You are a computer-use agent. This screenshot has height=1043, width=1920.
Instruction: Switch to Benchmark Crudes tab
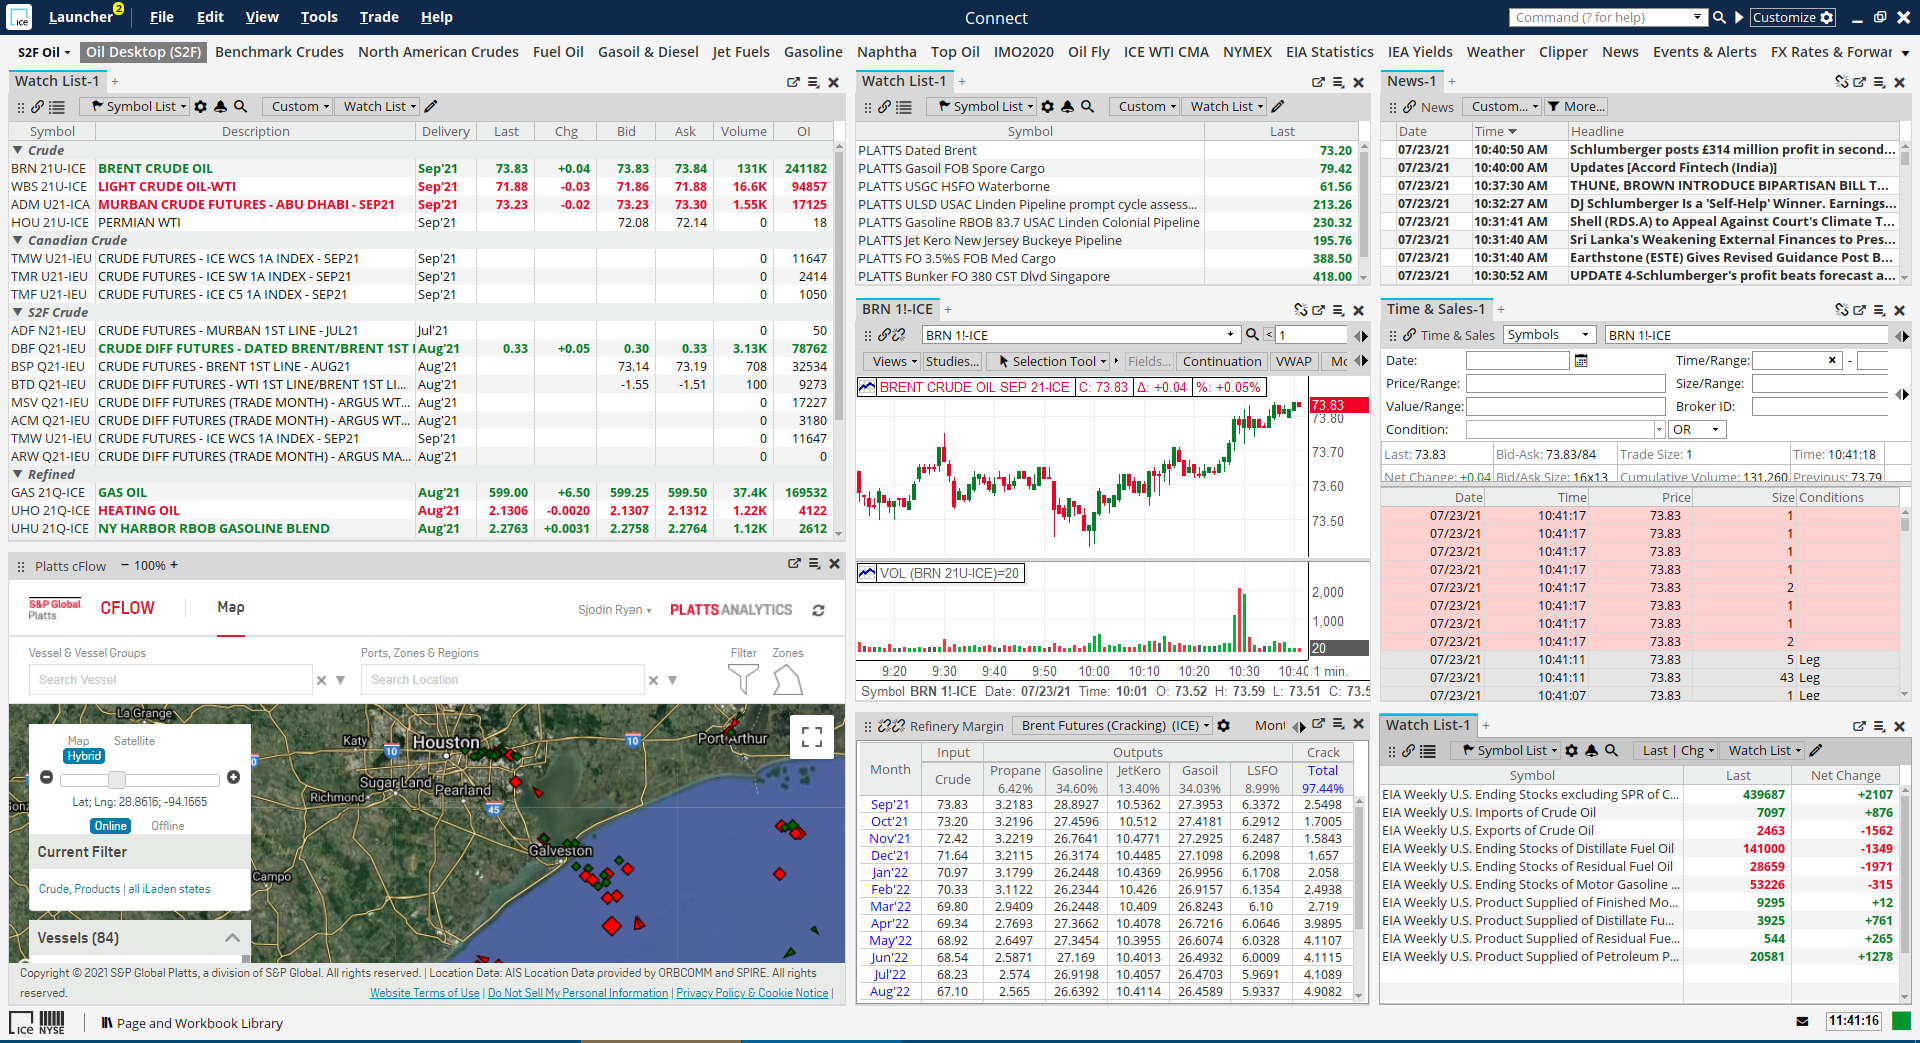pyautogui.click(x=279, y=52)
